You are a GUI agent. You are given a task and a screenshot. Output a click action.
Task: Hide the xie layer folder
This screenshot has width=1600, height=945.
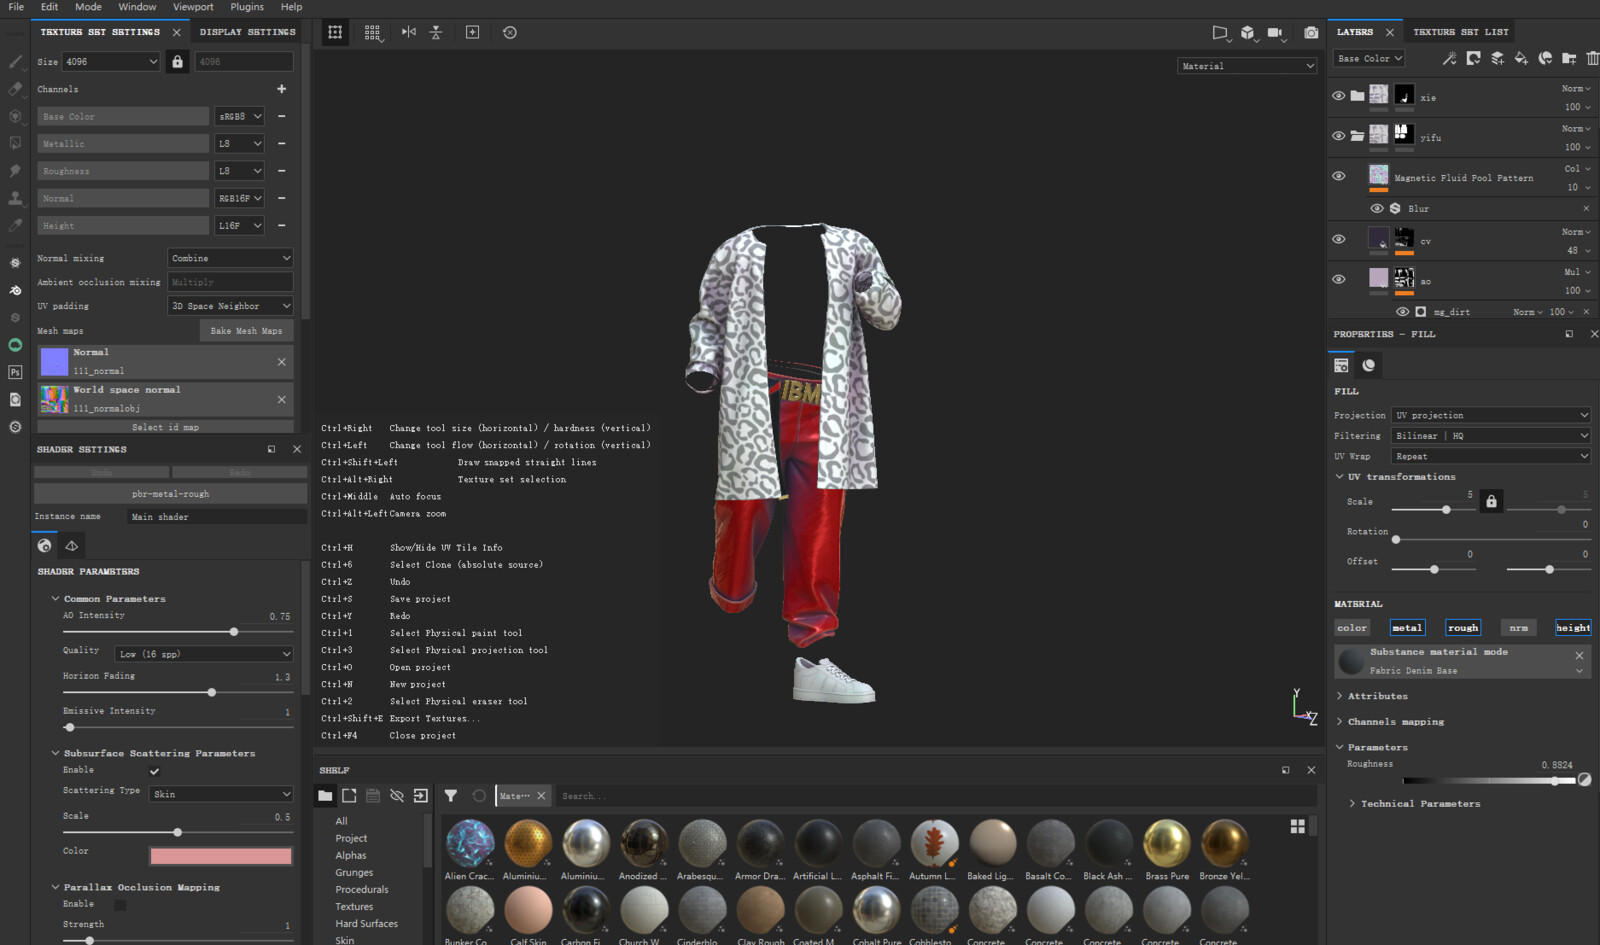coord(1339,96)
